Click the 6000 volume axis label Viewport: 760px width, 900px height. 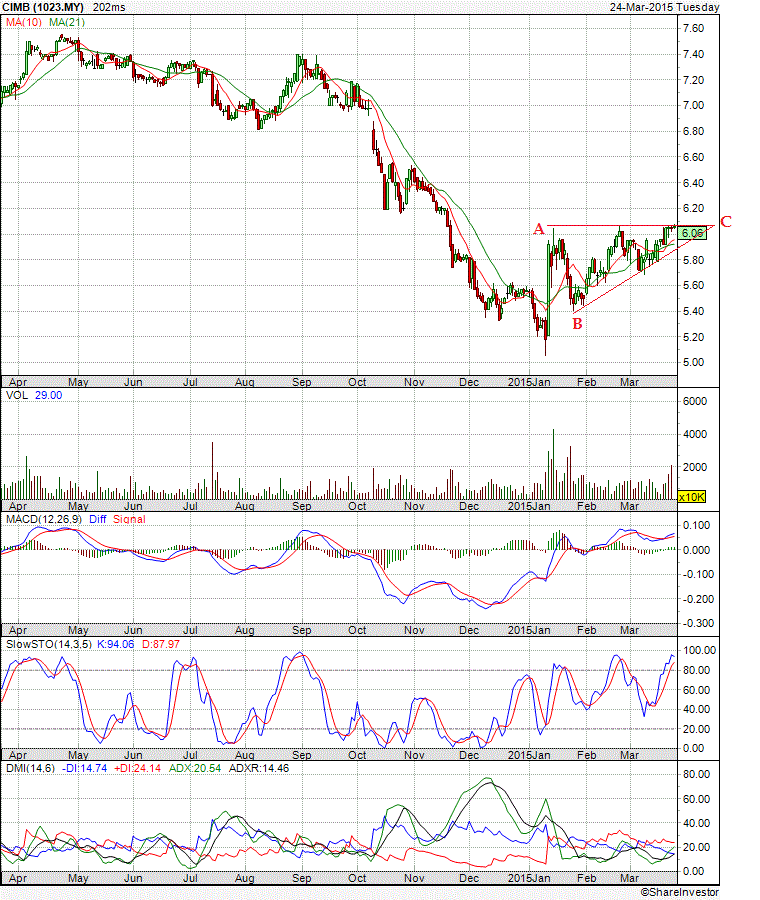(x=695, y=401)
